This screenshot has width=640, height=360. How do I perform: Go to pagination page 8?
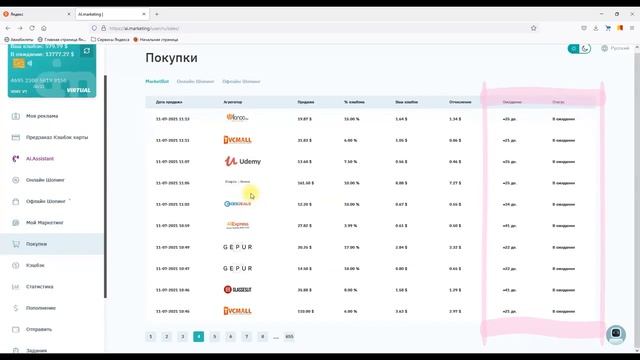pyautogui.click(x=262, y=337)
